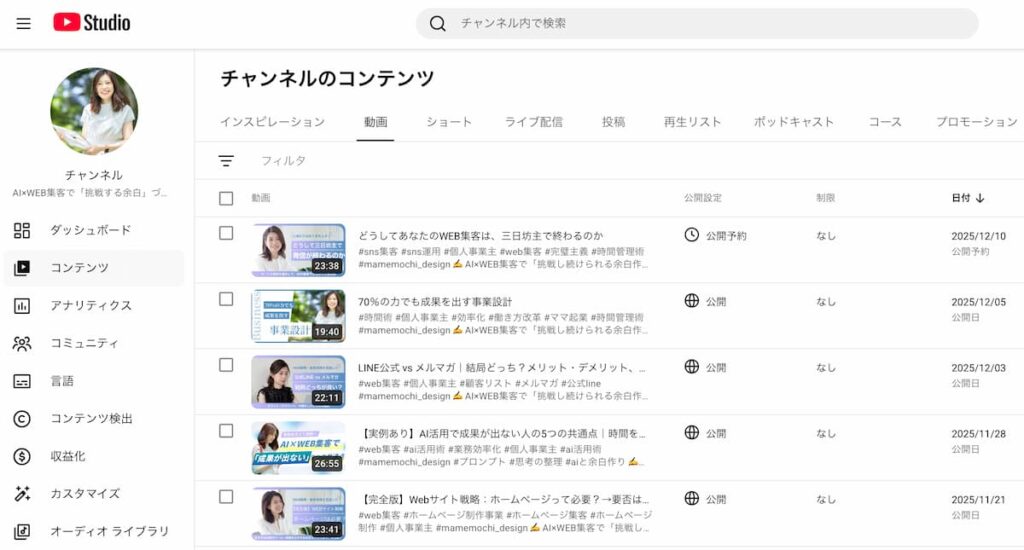The height and width of the screenshot is (550, 1024).
Task: Switch to the ショート tab
Action: tap(449, 122)
